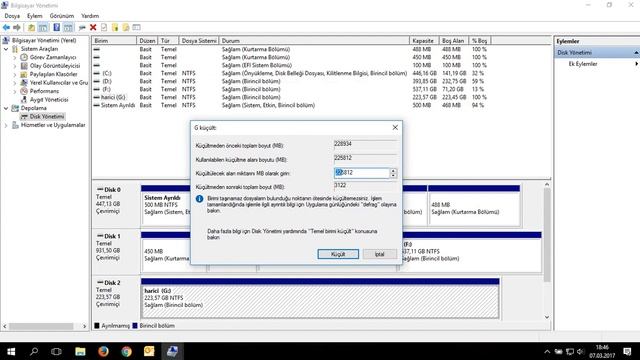Image resolution: width=640 pixels, height=360 pixels.
Task: Click the blue Help question mark icon
Action: click(x=57, y=27)
